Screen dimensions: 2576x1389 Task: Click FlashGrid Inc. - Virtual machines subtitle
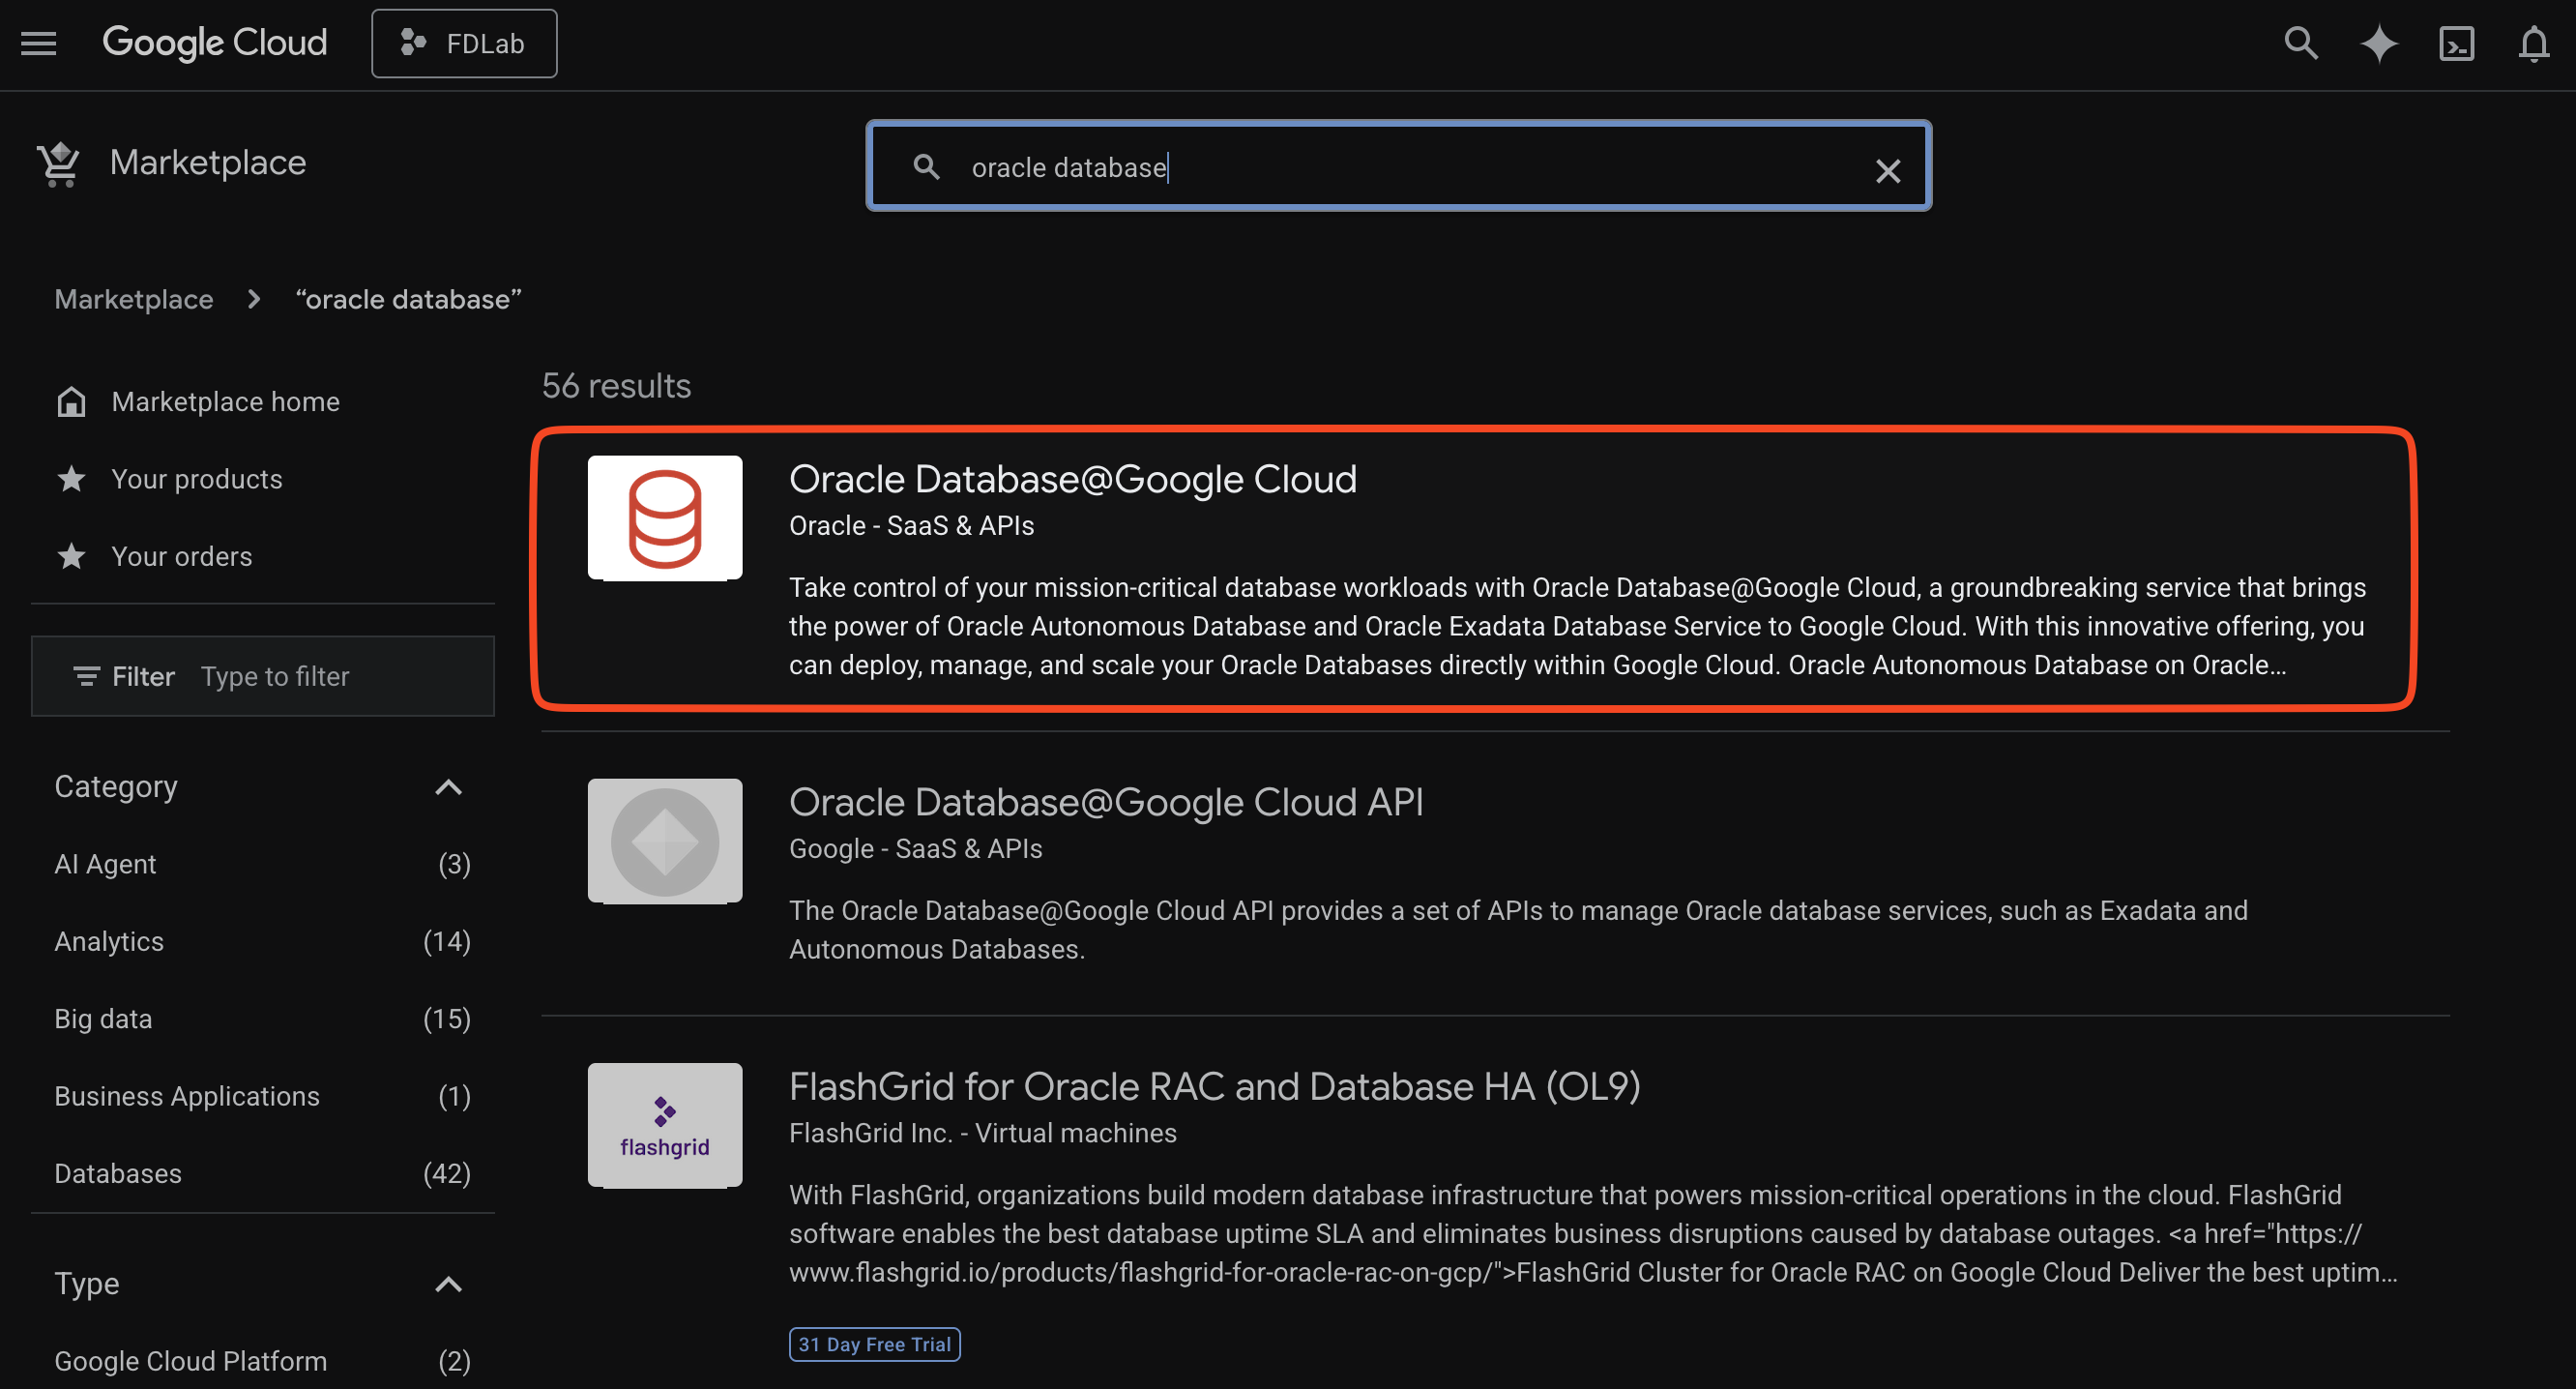coord(982,1133)
